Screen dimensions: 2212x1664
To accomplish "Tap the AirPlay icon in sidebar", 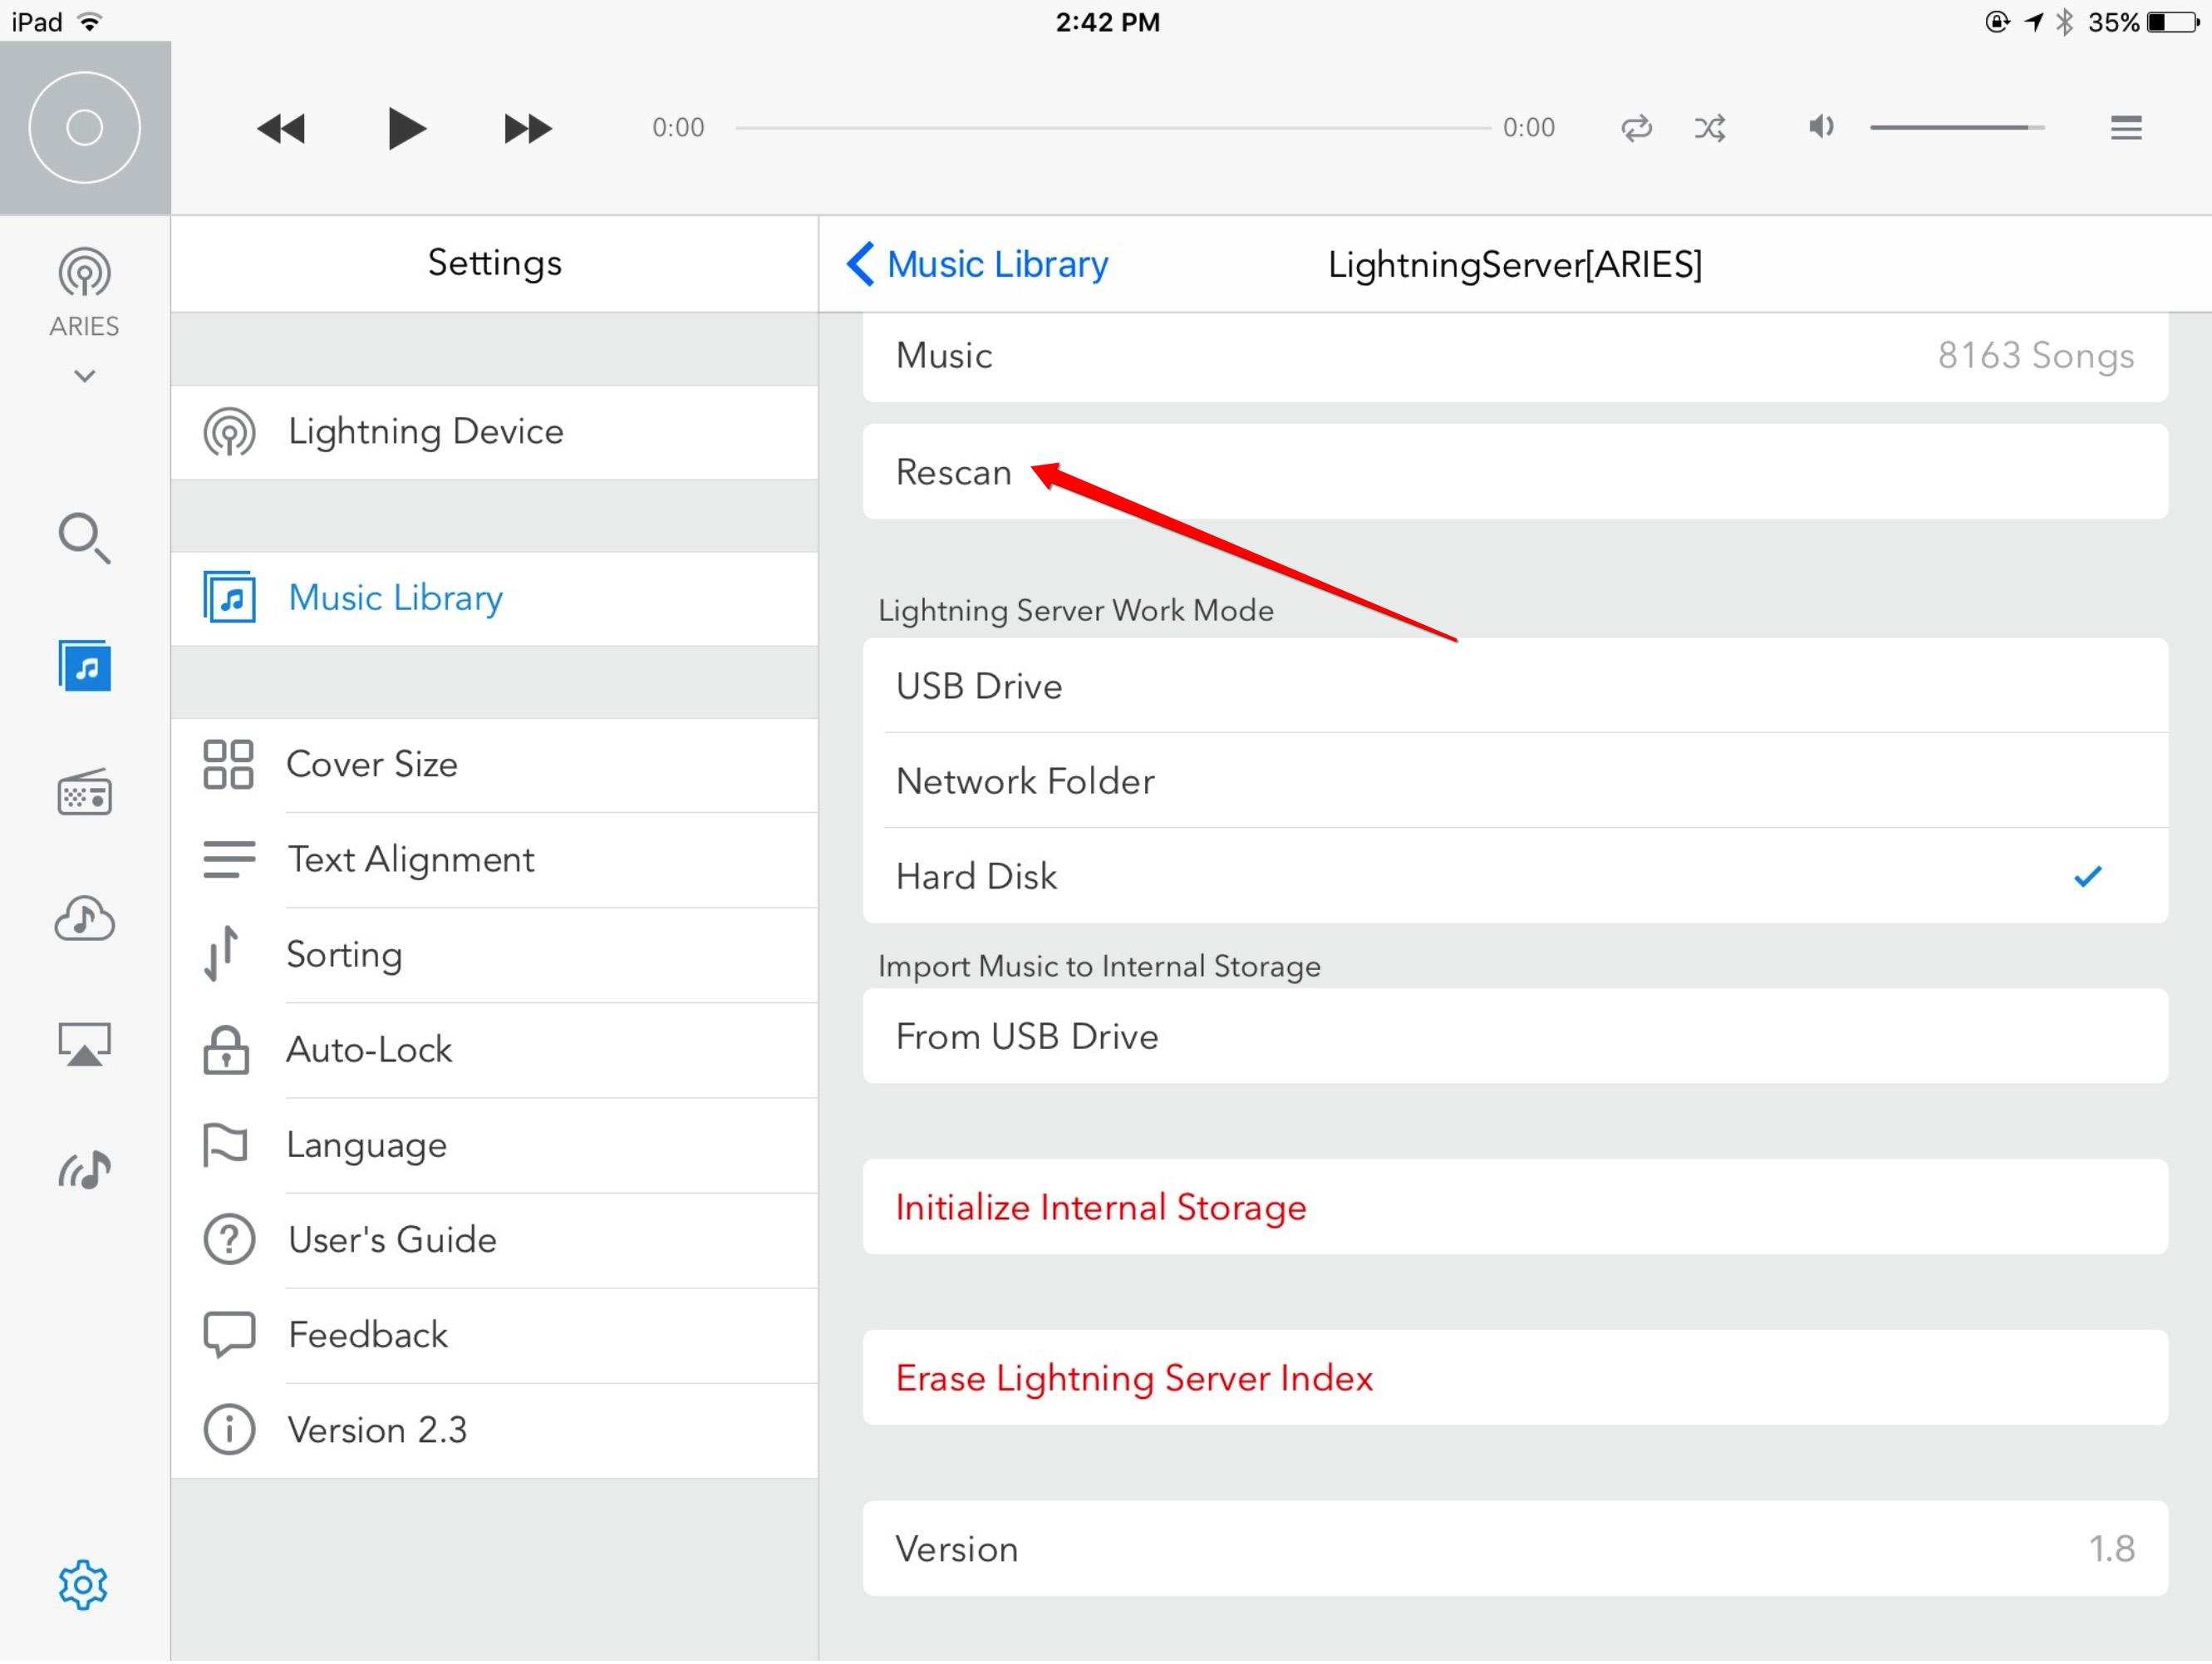I will tap(84, 1046).
